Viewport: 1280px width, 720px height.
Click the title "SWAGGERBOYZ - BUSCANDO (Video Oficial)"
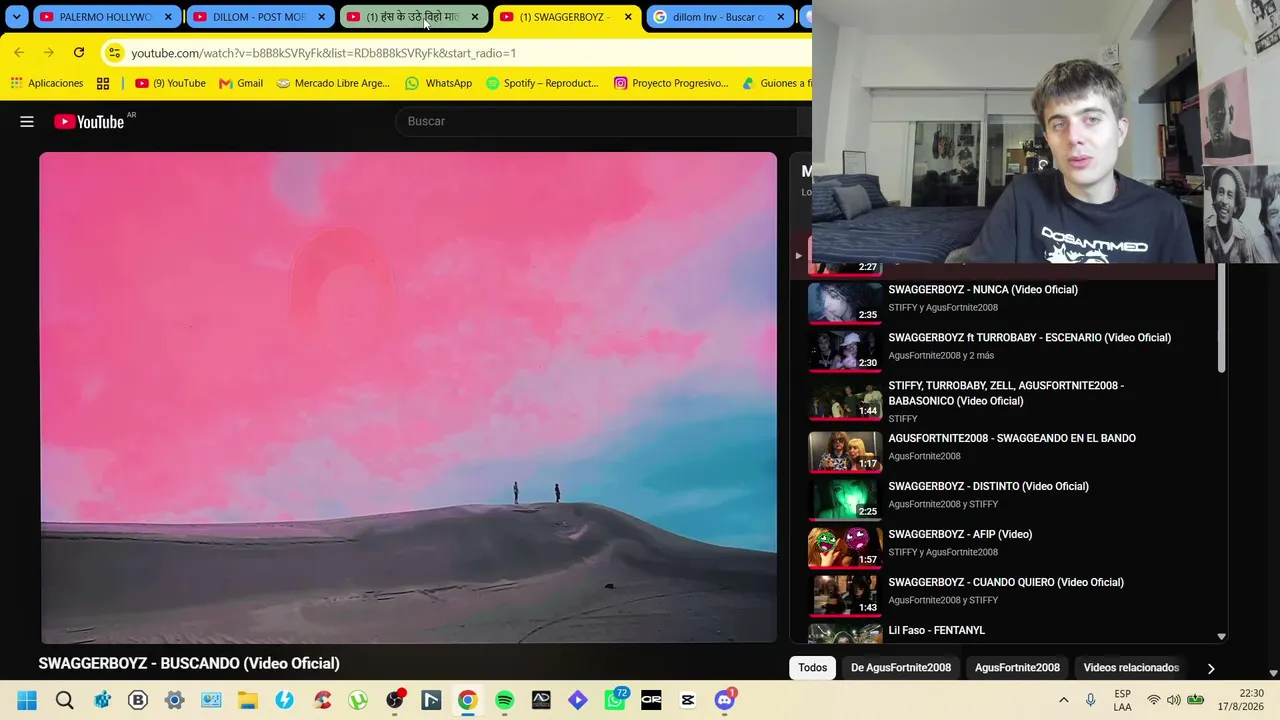189,663
